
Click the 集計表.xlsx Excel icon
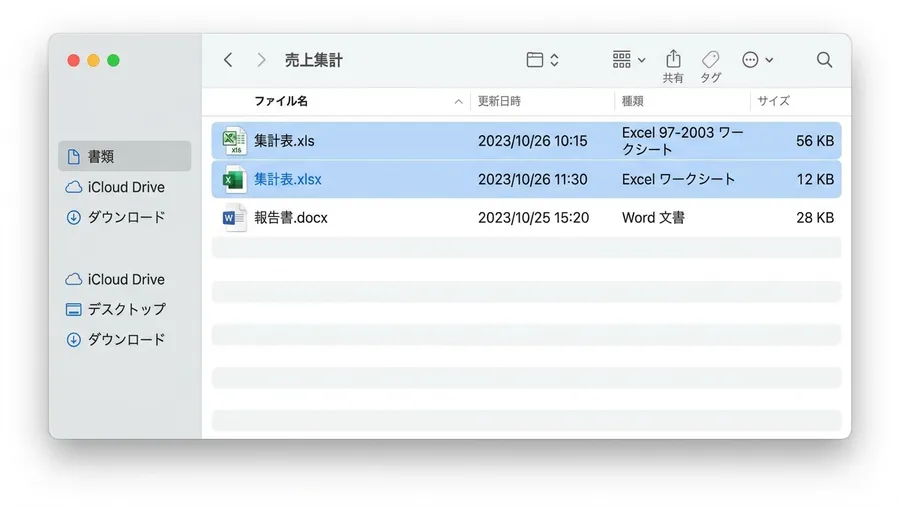pyautogui.click(x=234, y=180)
